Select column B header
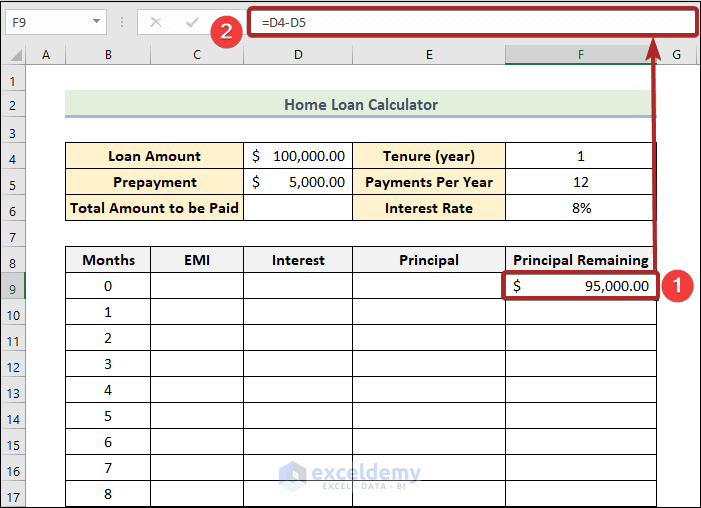 click(x=108, y=55)
